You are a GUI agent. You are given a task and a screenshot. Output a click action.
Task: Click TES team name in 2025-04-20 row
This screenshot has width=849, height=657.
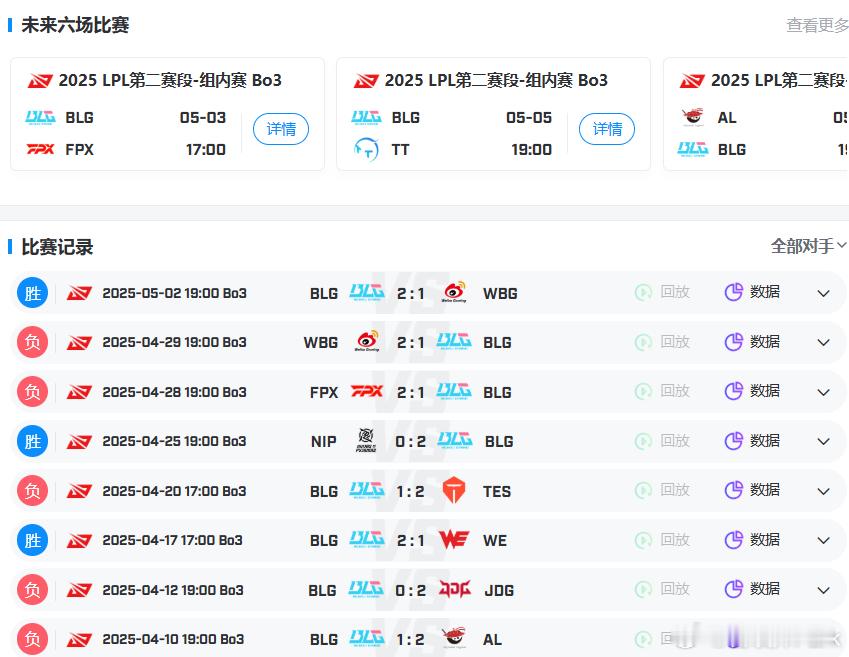497,491
